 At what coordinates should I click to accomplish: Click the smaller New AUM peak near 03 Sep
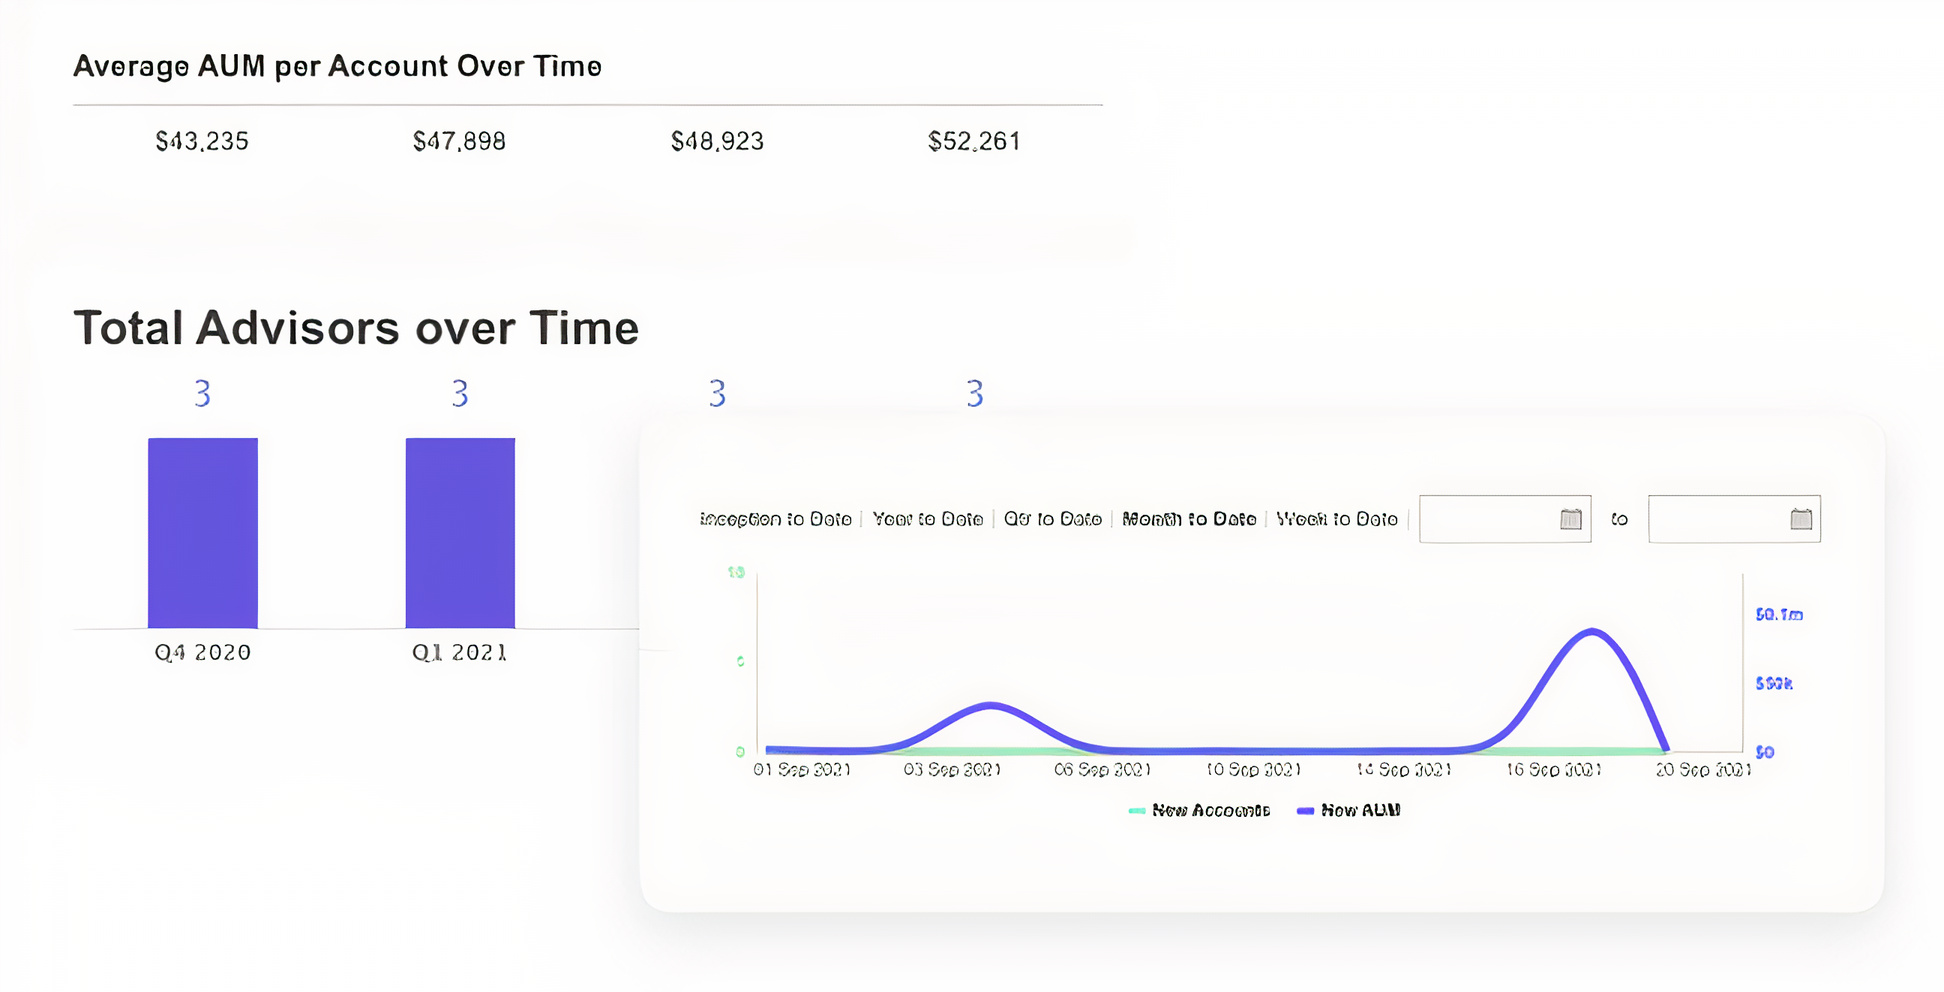[x=990, y=706]
